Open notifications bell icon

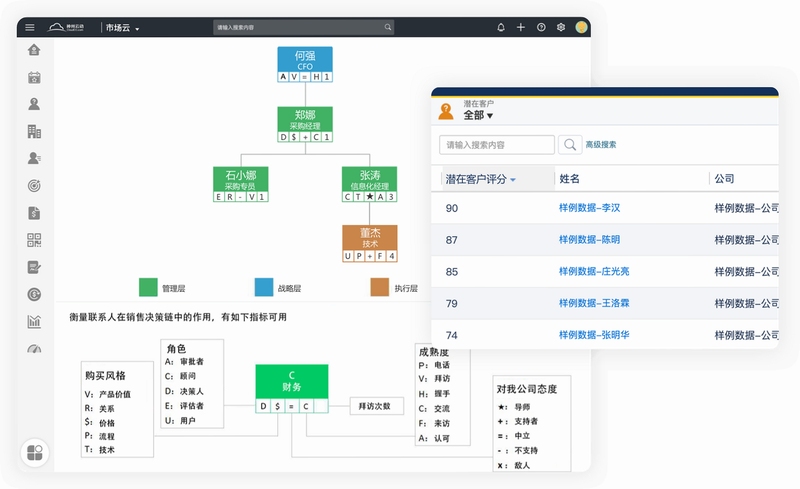(501, 28)
